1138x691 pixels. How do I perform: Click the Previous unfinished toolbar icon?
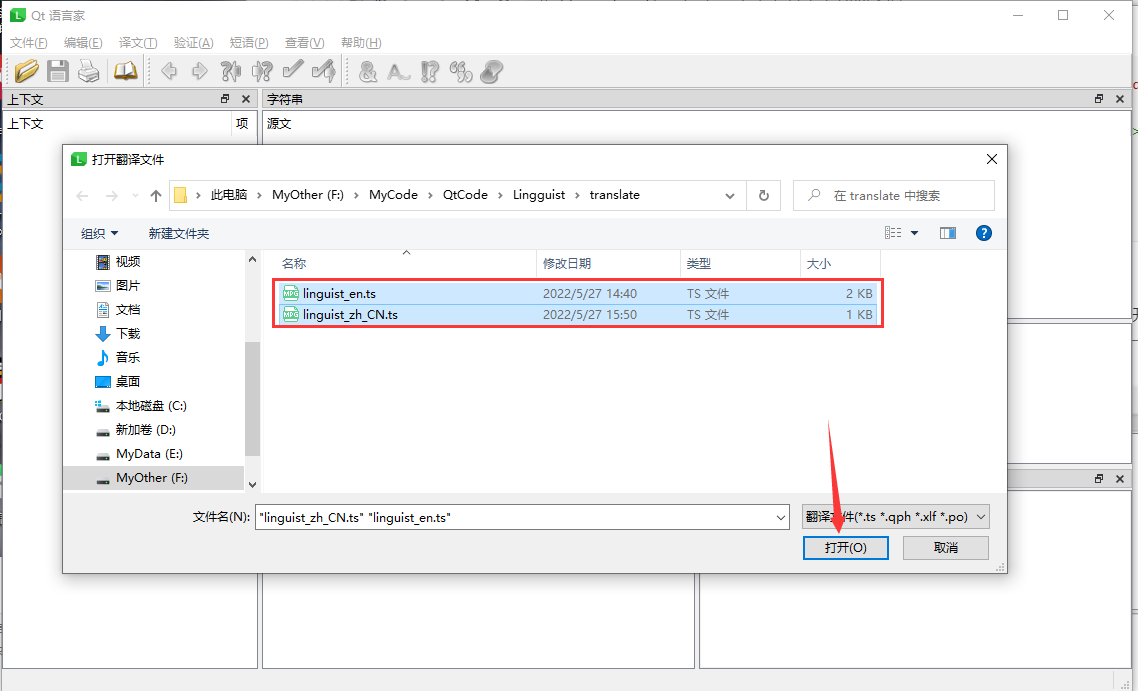click(231, 70)
